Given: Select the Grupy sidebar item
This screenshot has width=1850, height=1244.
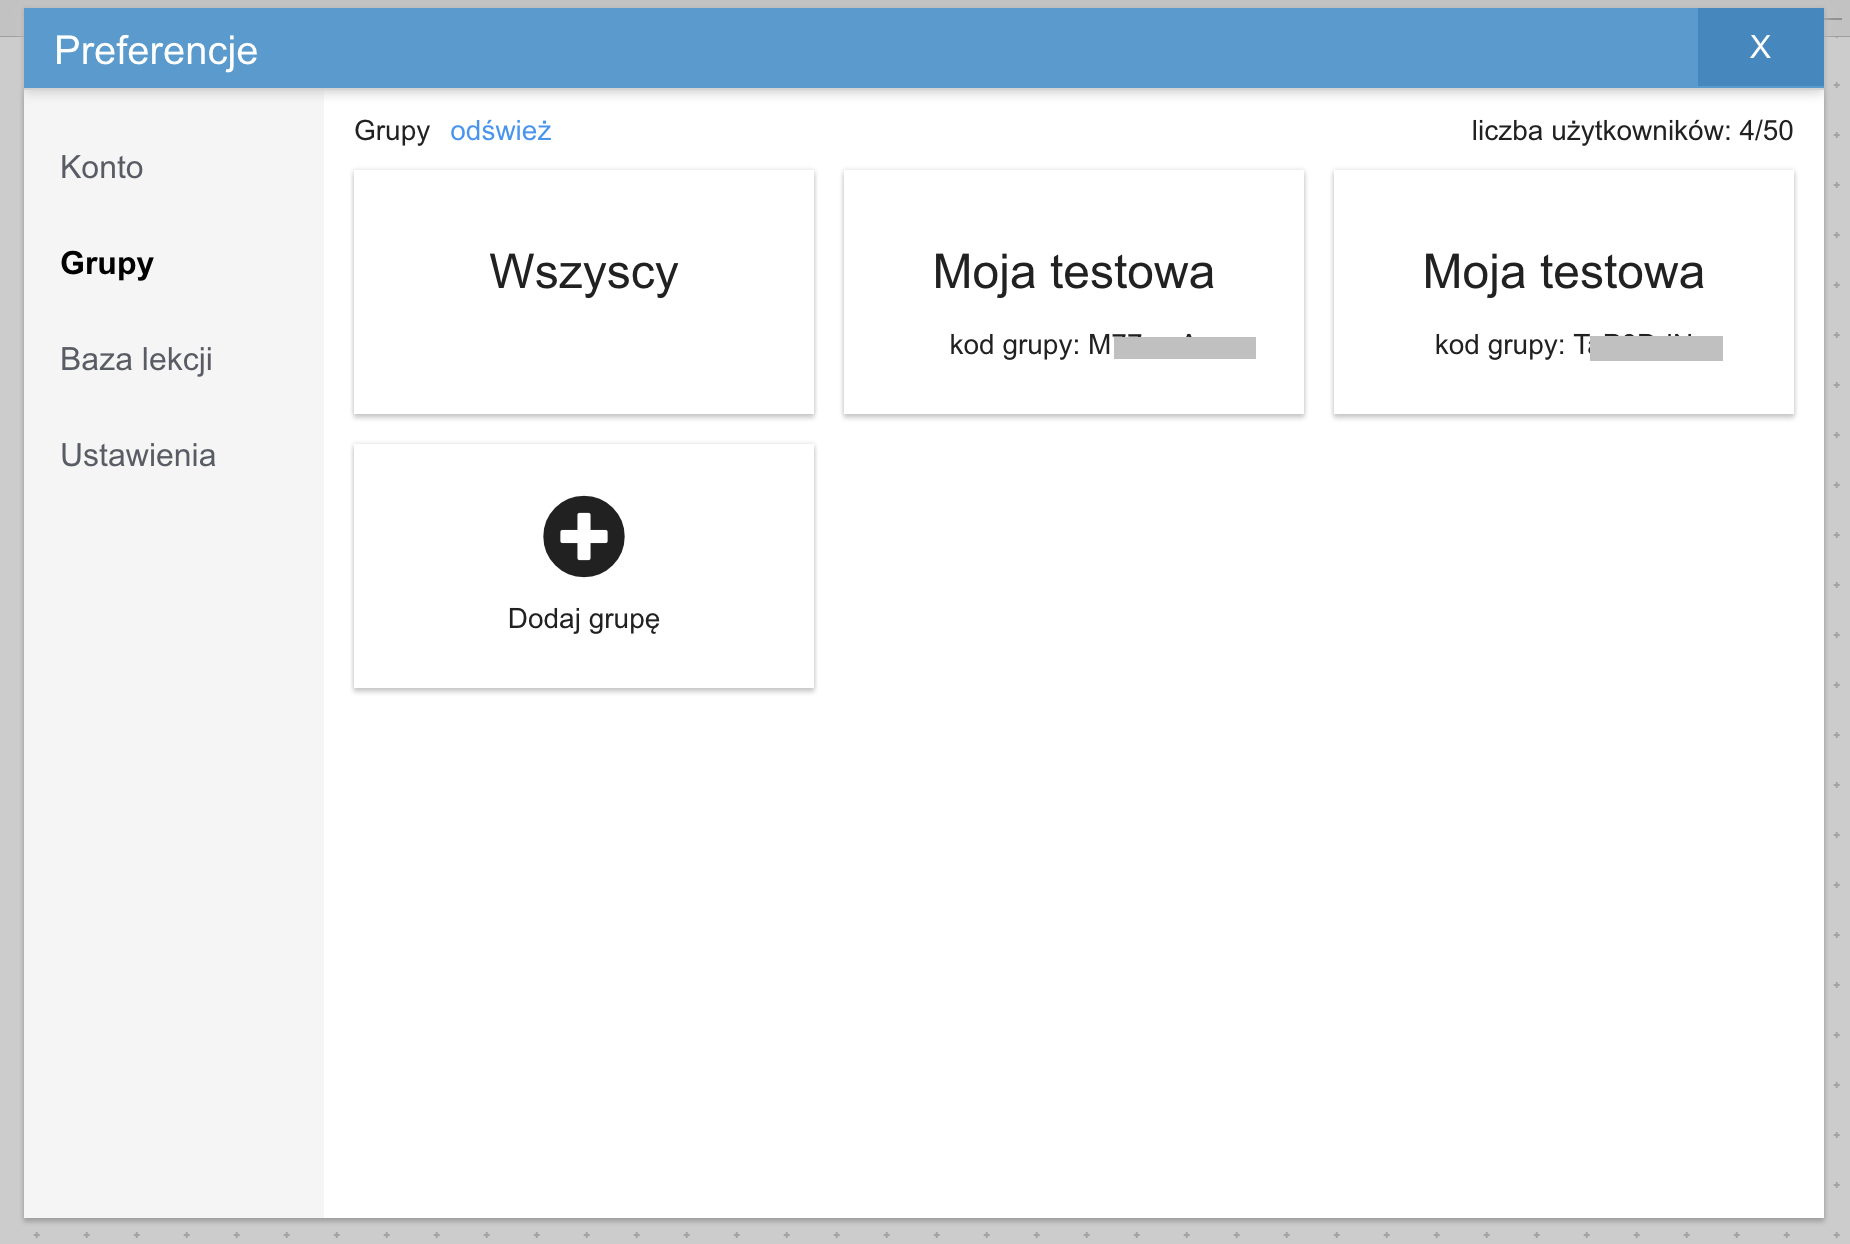Looking at the screenshot, I should tap(107, 263).
